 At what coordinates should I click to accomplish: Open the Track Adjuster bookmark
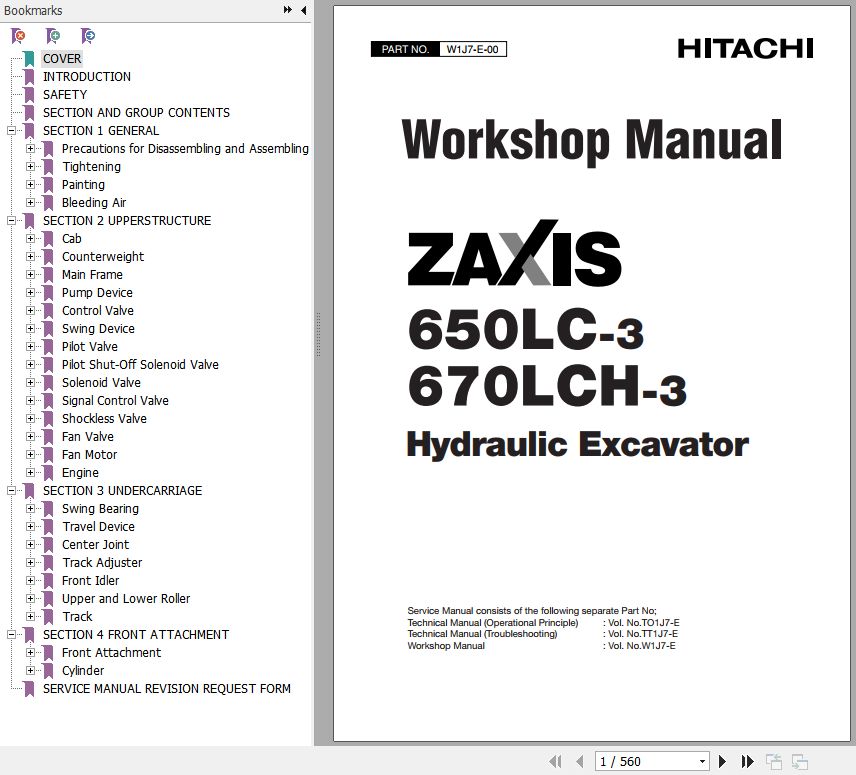(x=102, y=563)
